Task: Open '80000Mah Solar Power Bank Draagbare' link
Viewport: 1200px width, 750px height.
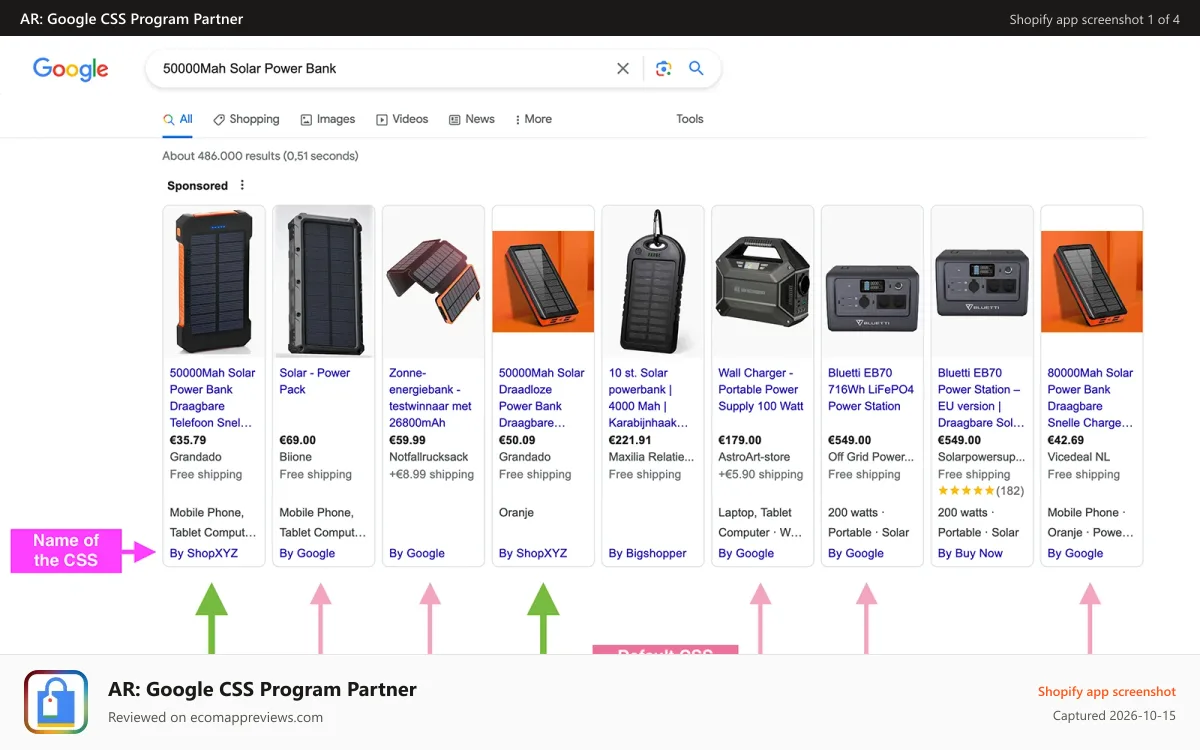Action: pyautogui.click(x=1091, y=398)
